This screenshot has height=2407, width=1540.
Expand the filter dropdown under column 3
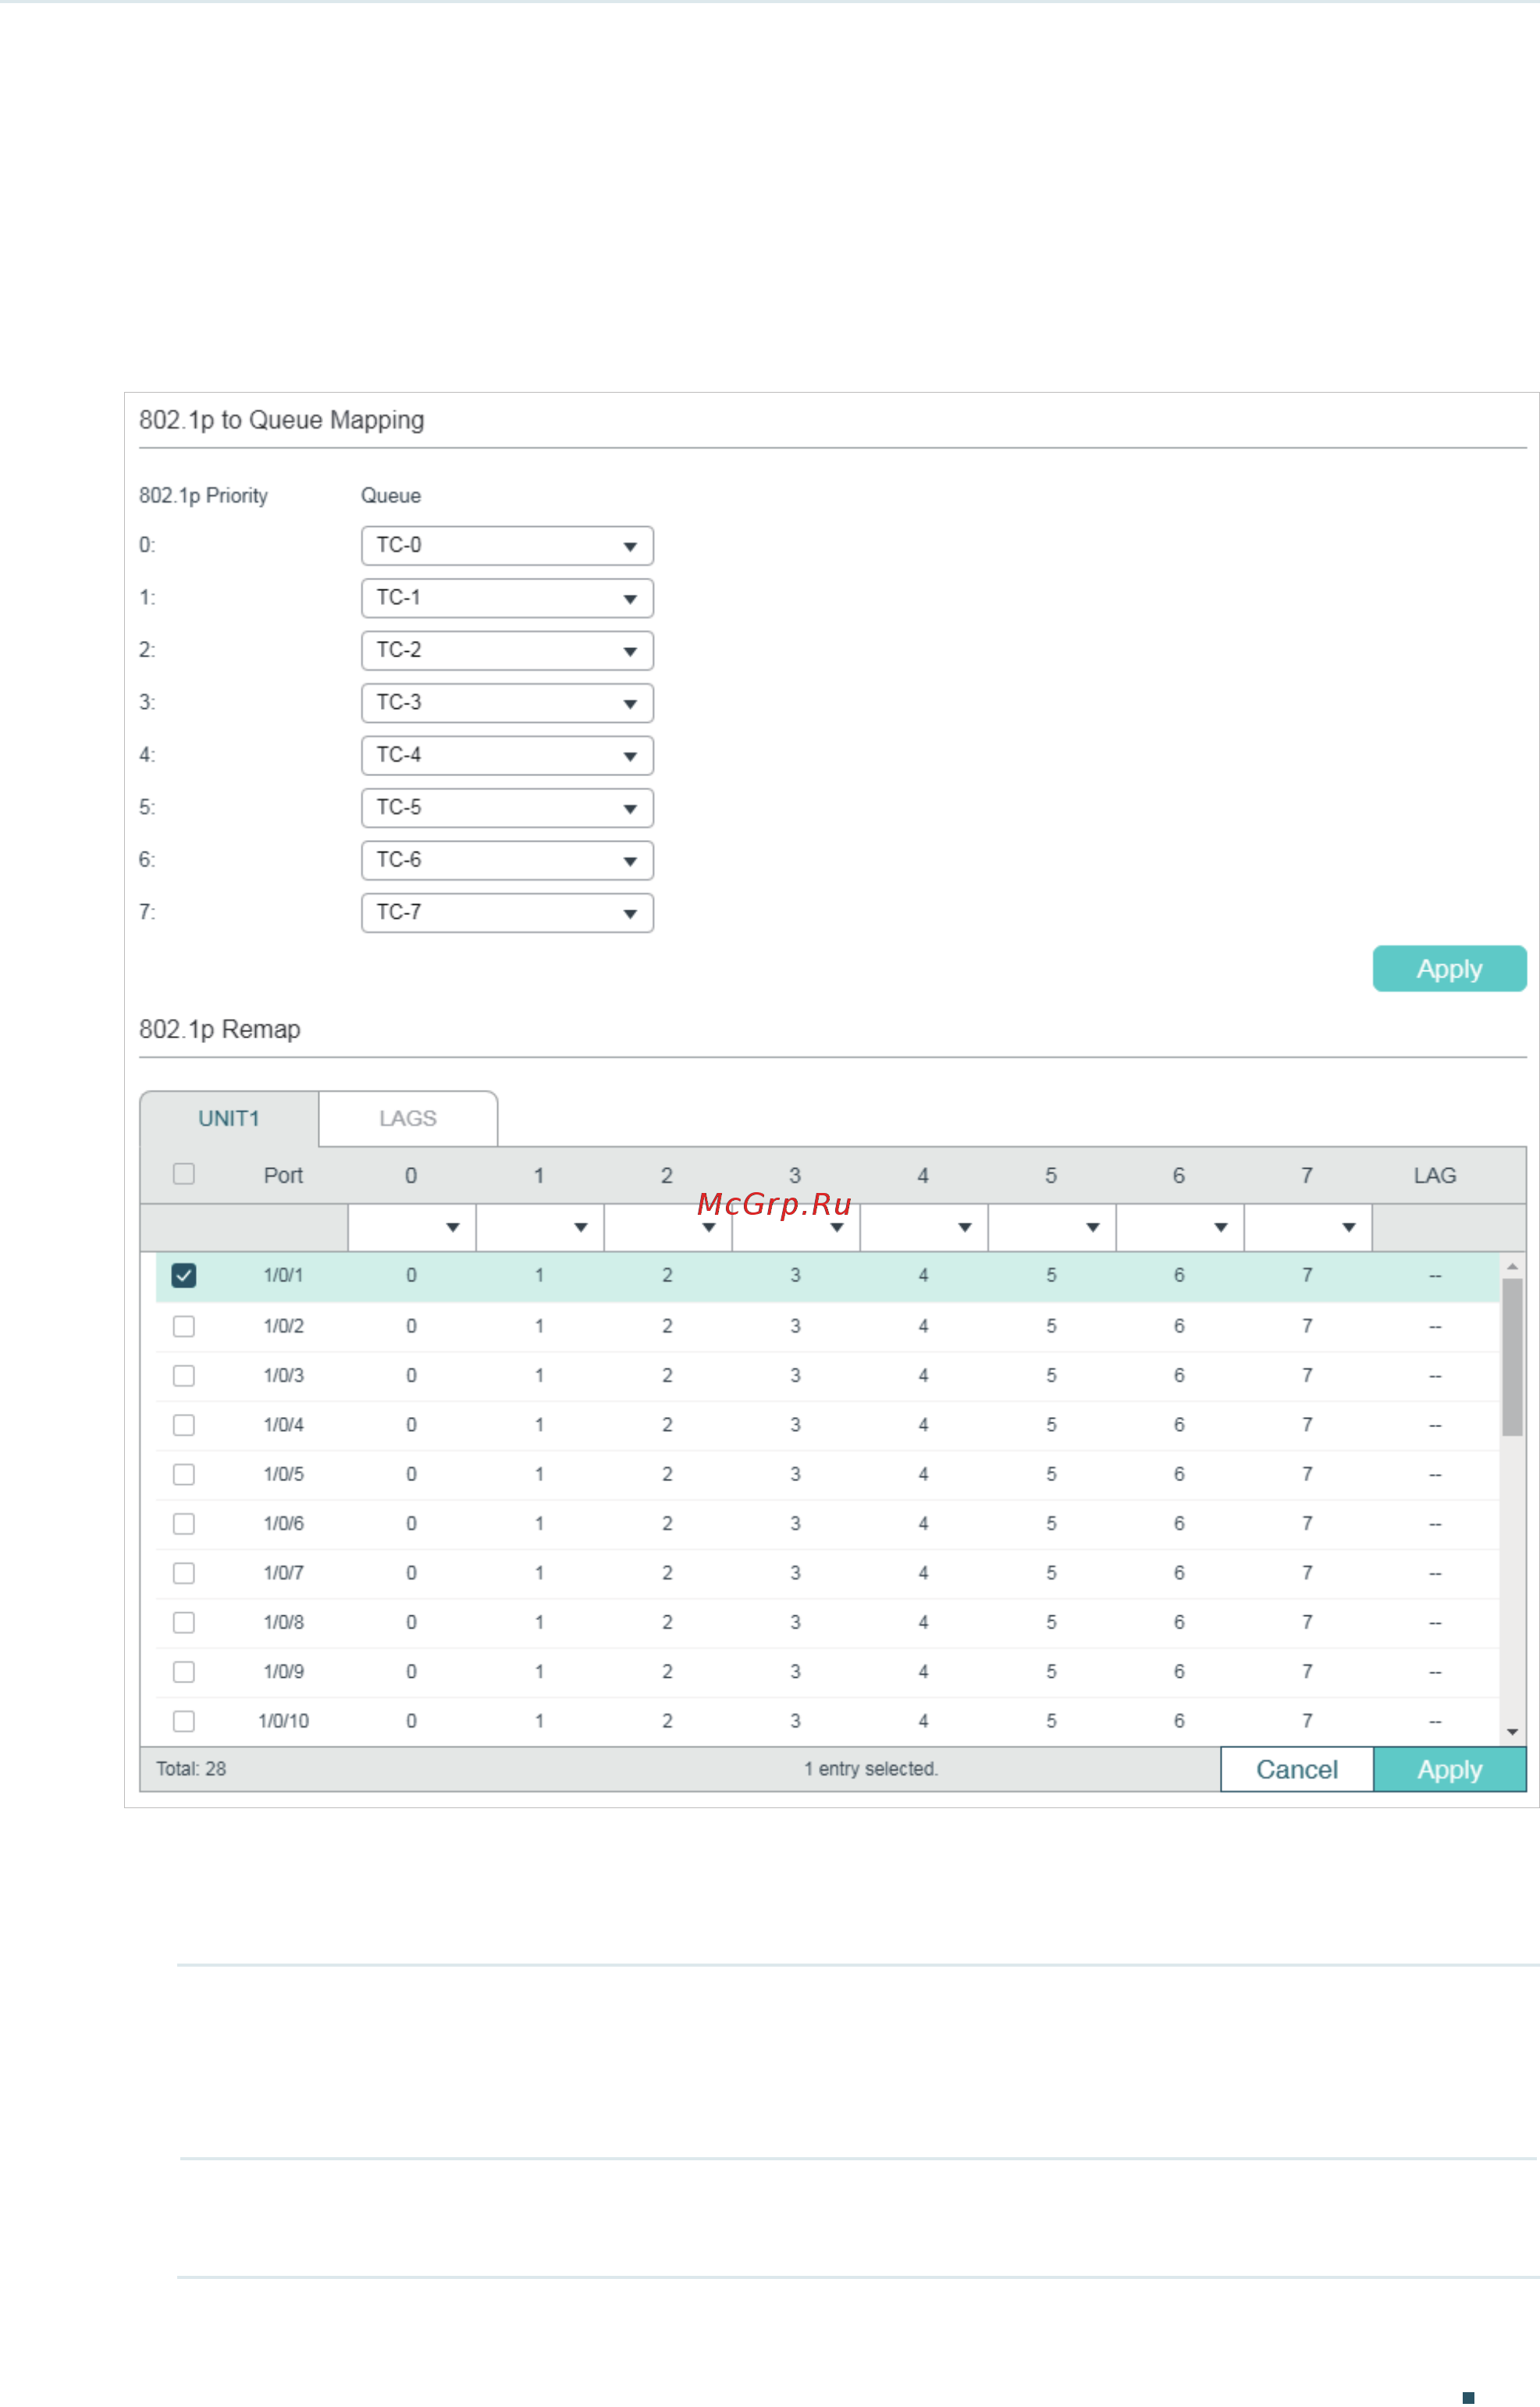[x=835, y=1227]
